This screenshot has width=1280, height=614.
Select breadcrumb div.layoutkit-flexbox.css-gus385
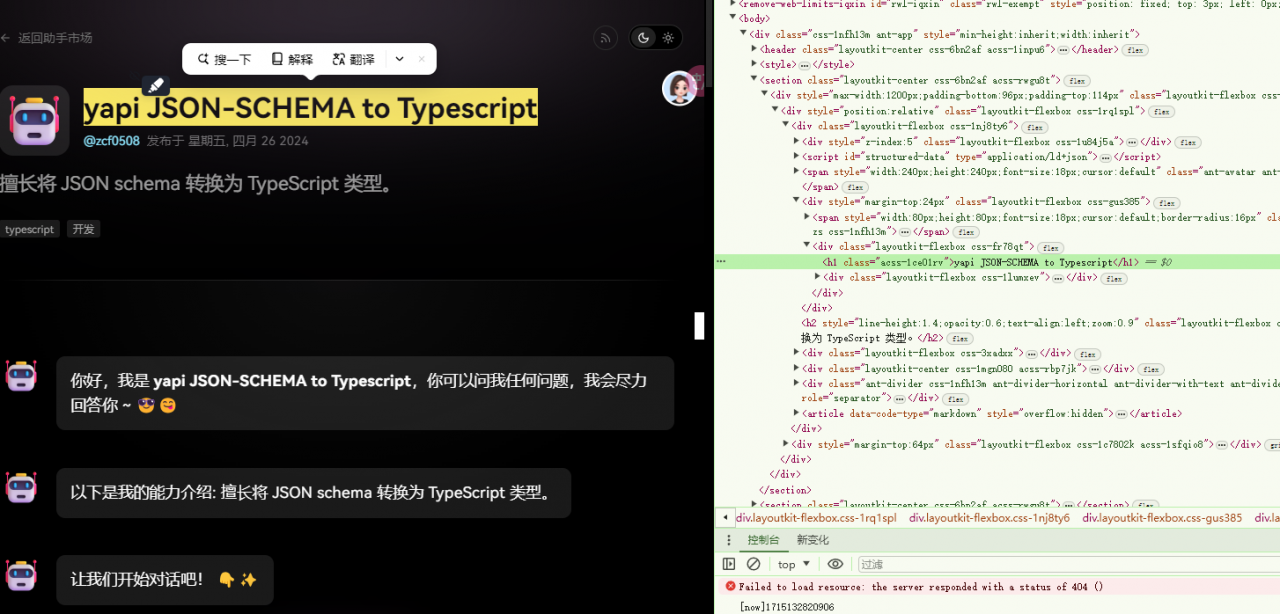pyautogui.click(x=1162, y=518)
